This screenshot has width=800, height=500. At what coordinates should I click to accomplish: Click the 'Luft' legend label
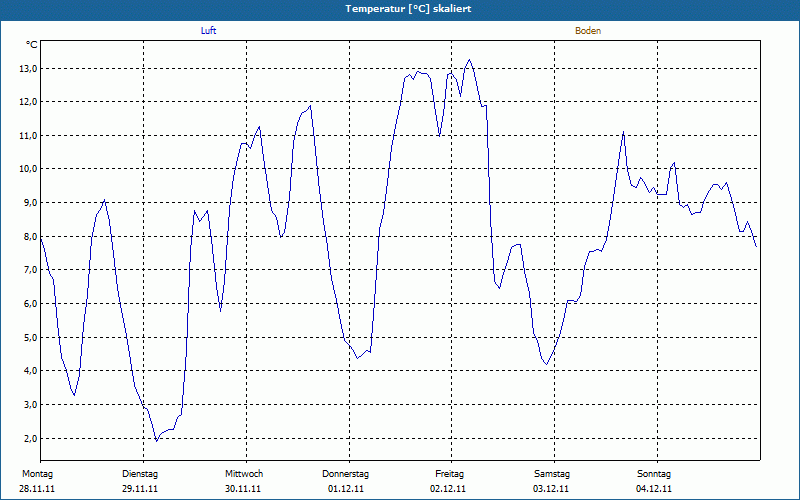pyautogui.click(x=208, y=31)
